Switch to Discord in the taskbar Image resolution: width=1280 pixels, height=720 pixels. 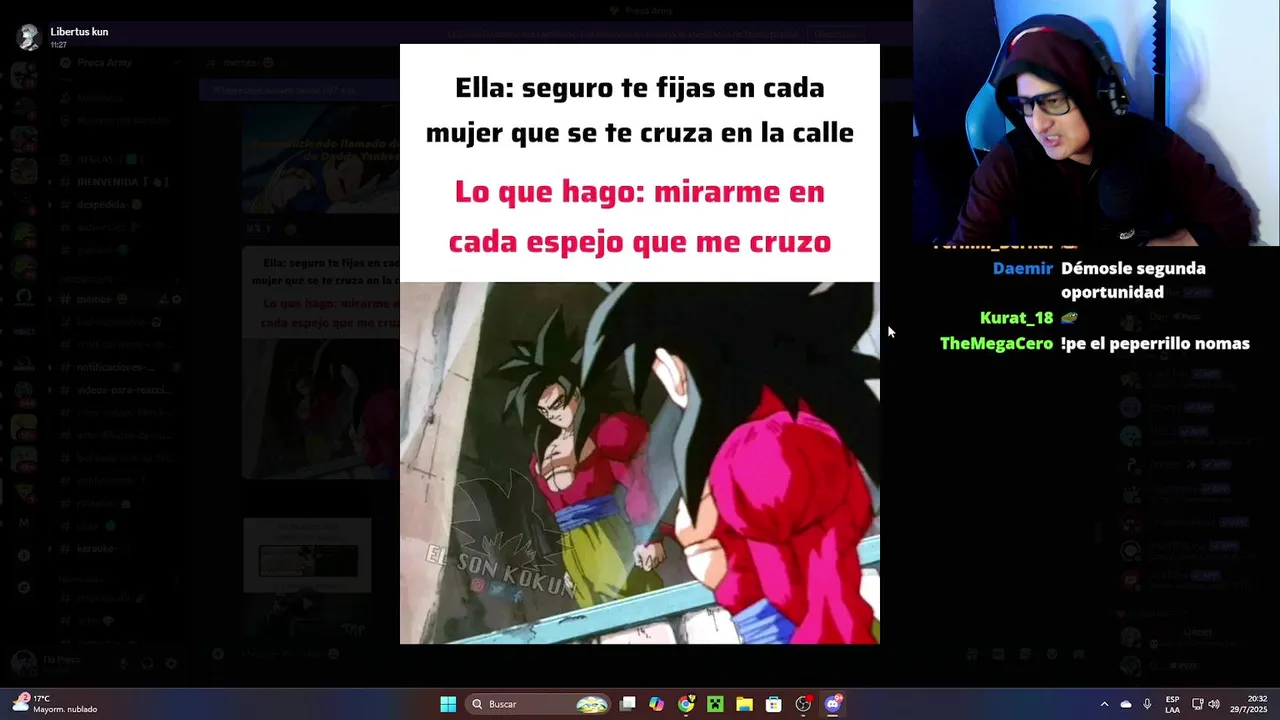pyautogui.click(x=833, y=704)
